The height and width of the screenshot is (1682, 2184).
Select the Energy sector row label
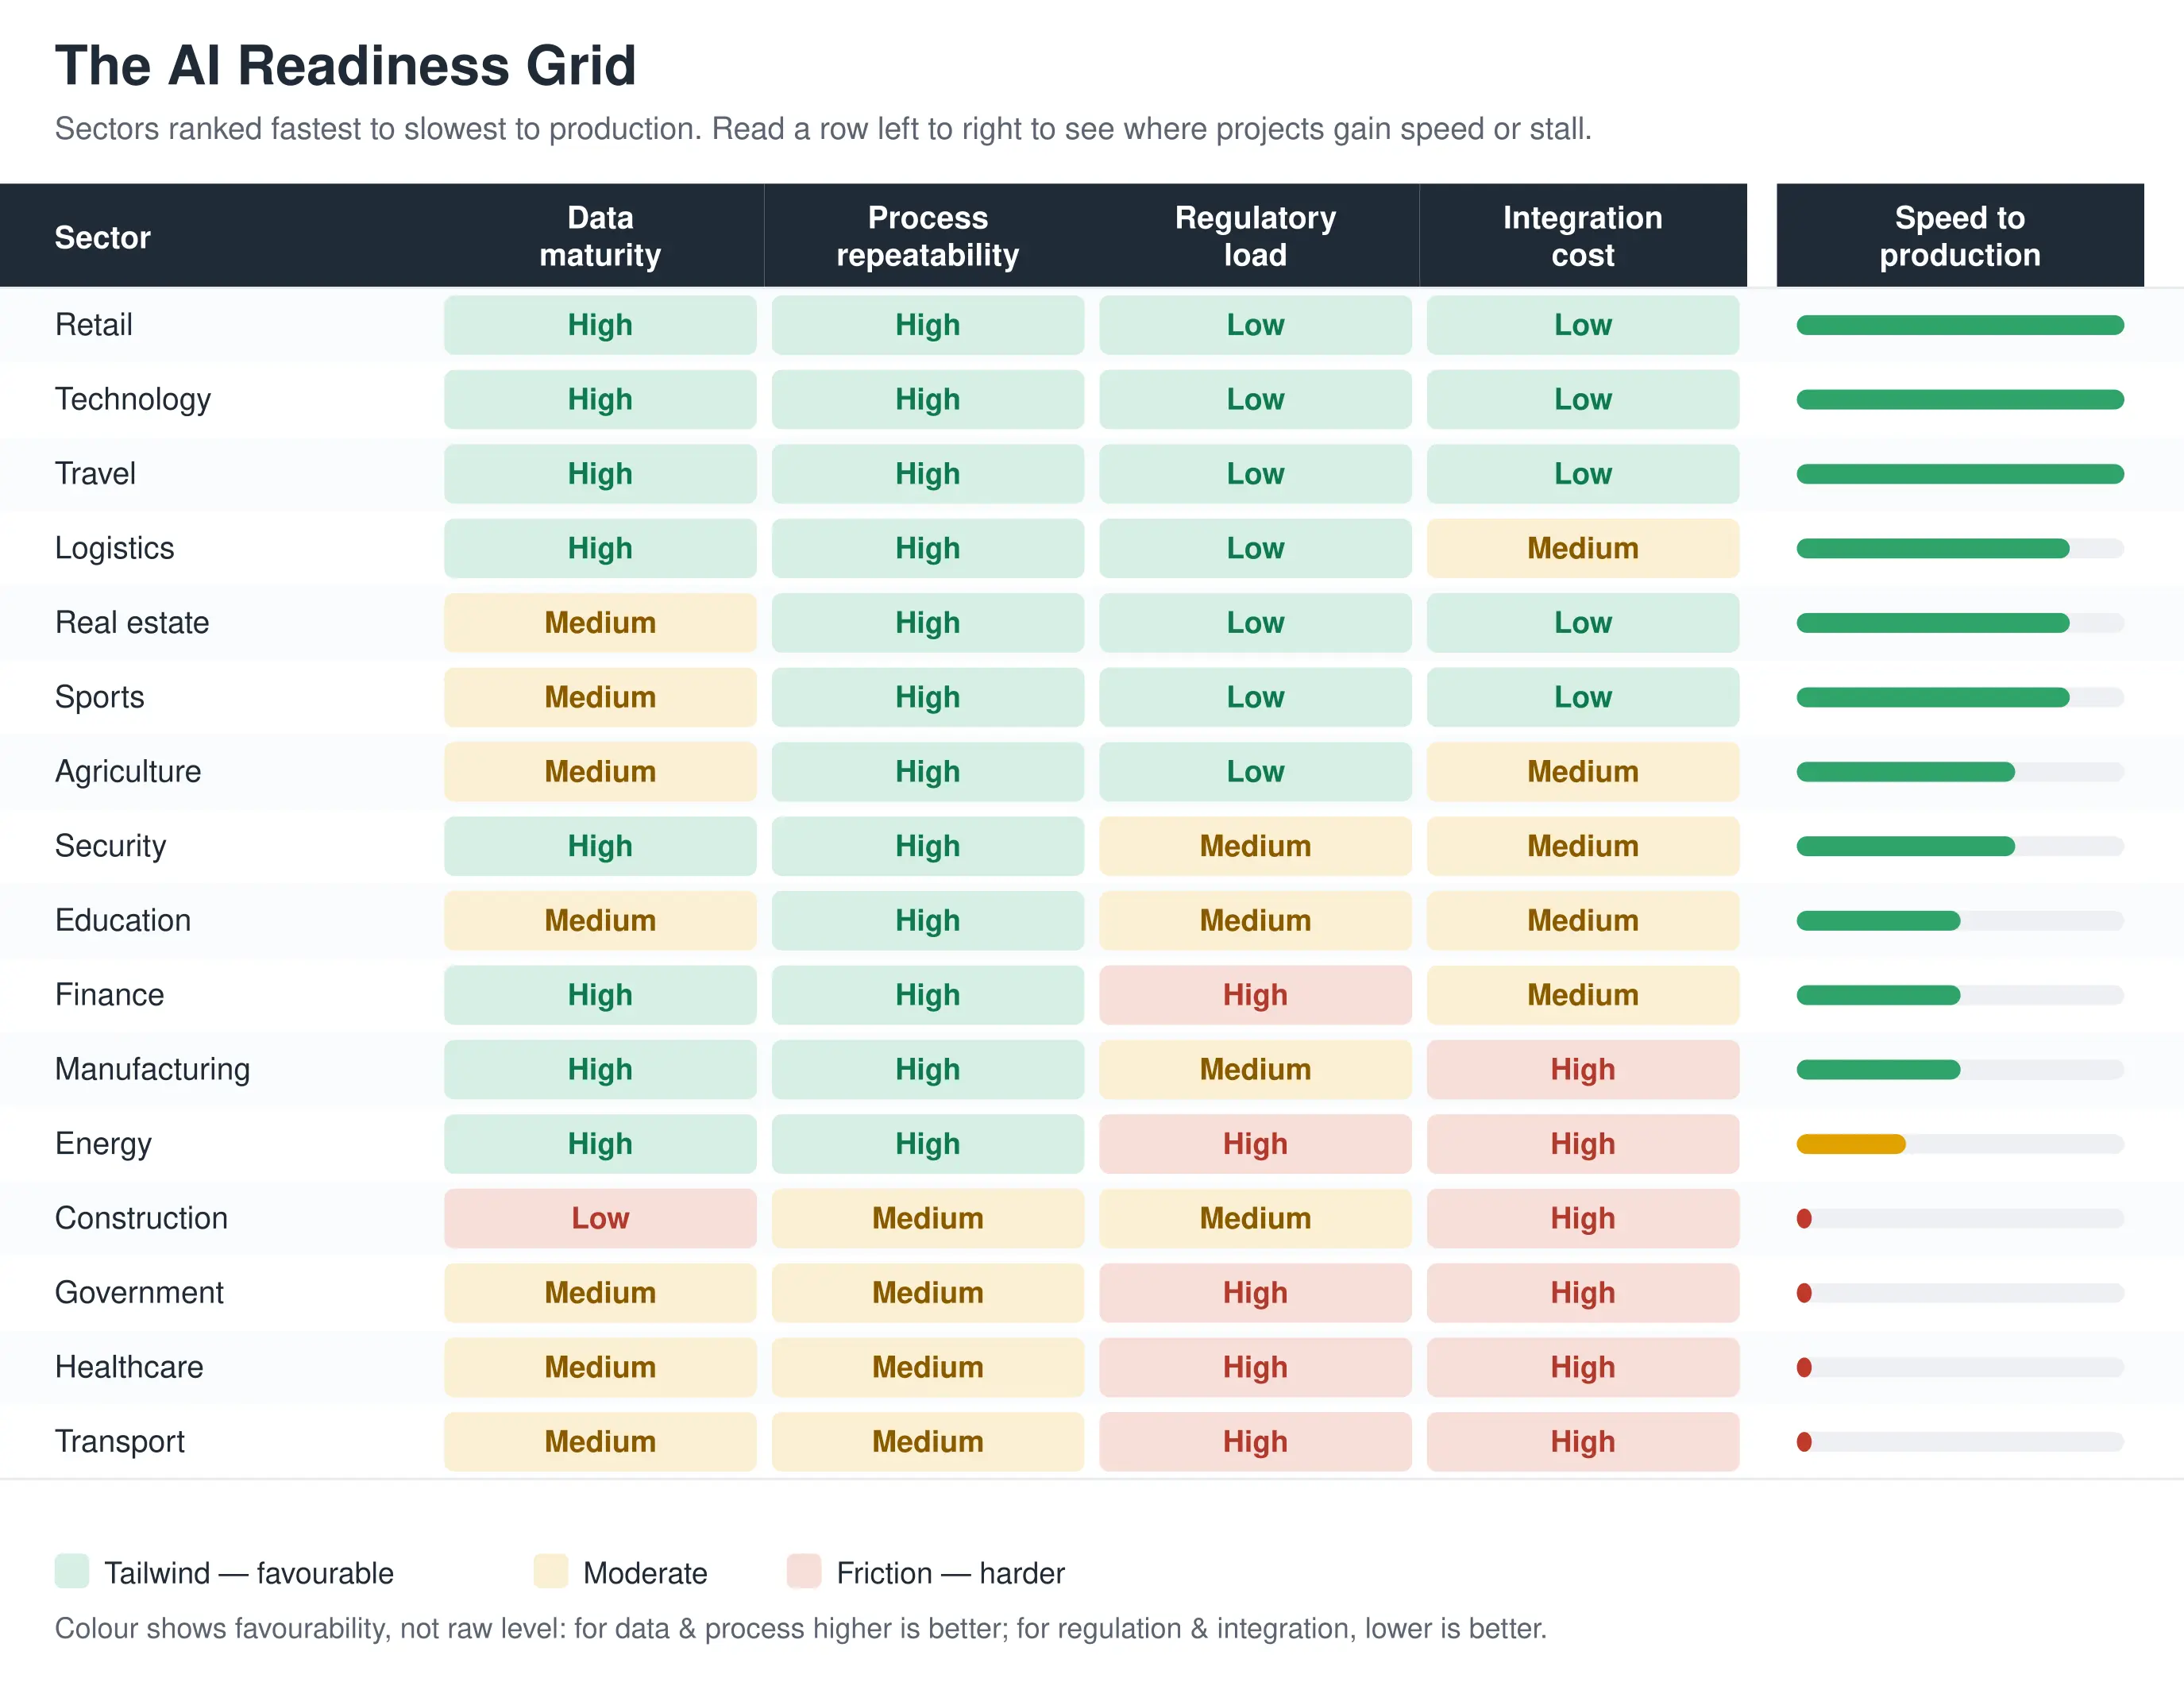[104, 1144]
